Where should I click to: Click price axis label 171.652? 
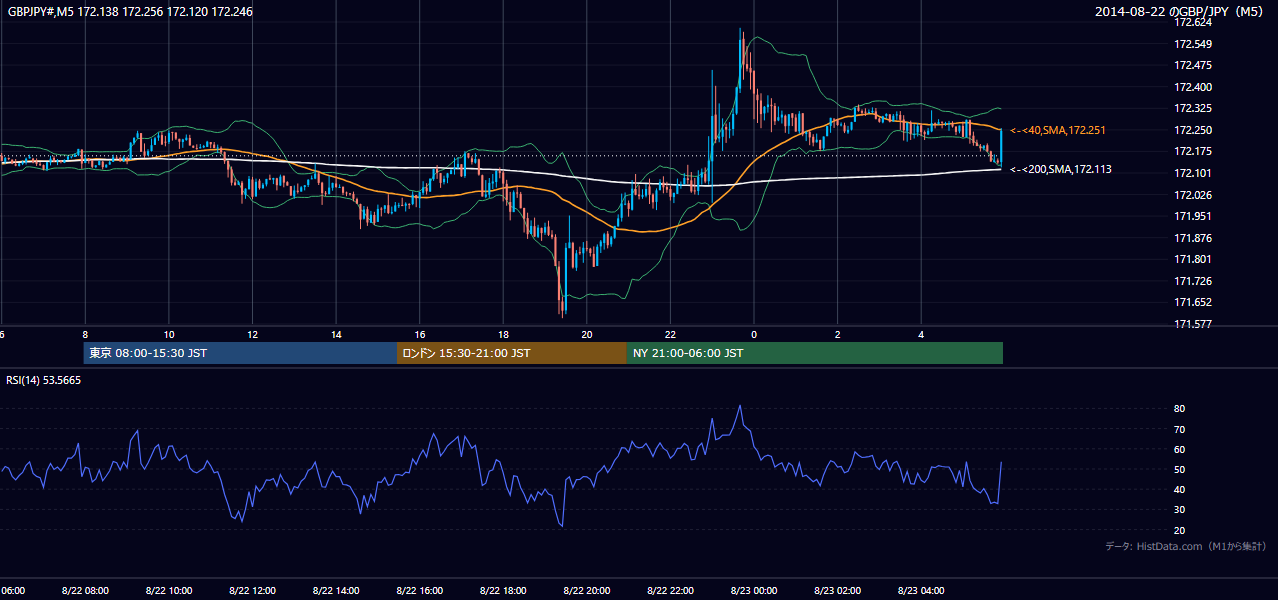1194,302
